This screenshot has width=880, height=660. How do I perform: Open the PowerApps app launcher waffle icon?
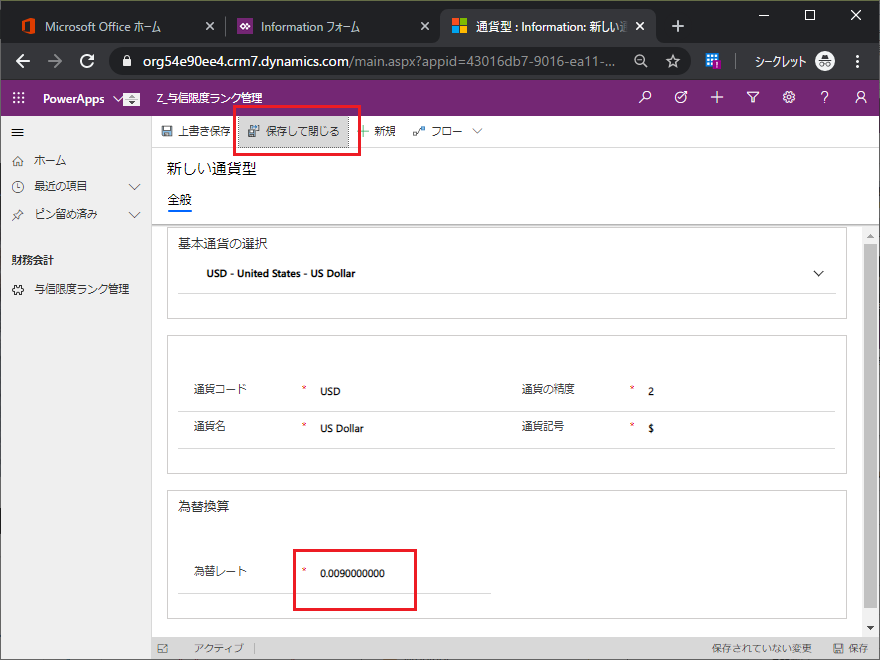point(18,98)
